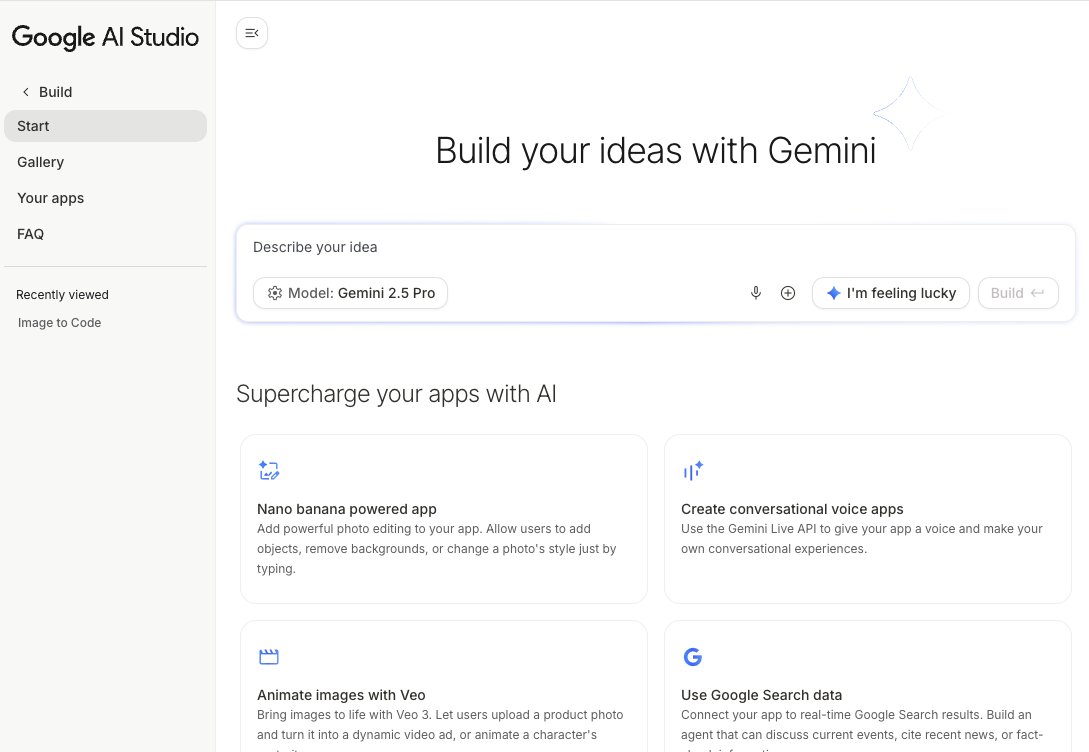The image size is (1089, 752).
Task: Collapse the sidebar with the panel toggle icon
Action: click(251, 33)
